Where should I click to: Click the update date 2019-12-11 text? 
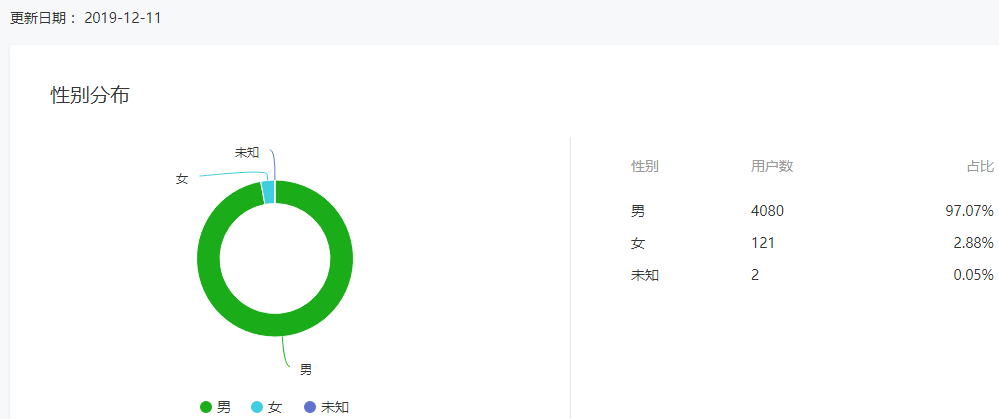pyautogui.click(x=122, y=18)
